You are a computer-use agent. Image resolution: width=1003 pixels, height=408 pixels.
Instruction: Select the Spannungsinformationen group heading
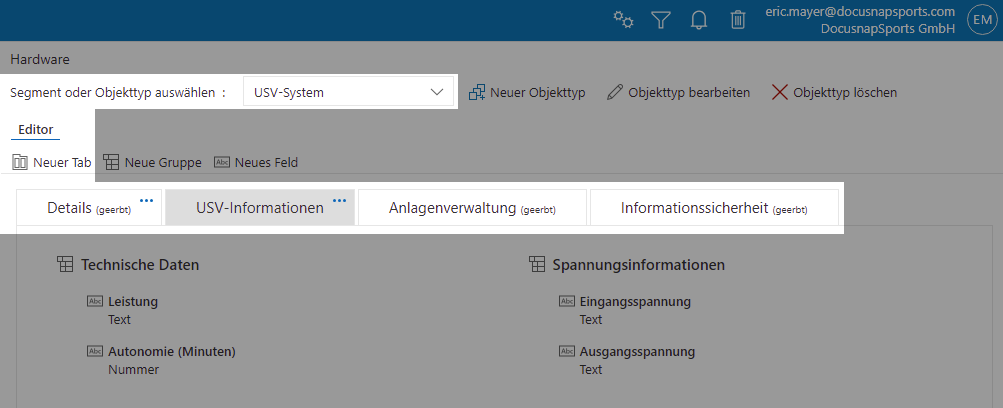pos(638,264)
